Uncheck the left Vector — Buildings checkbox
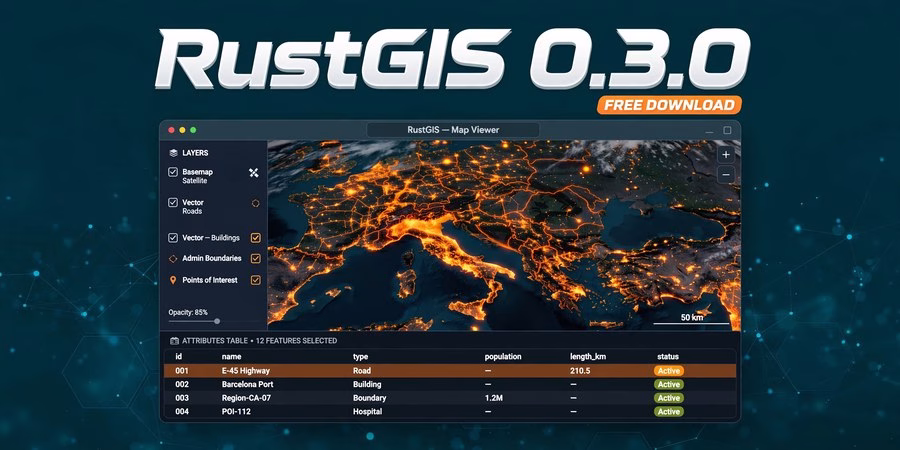The width and height of the screenshot is (900, 450). click(173, 238)
